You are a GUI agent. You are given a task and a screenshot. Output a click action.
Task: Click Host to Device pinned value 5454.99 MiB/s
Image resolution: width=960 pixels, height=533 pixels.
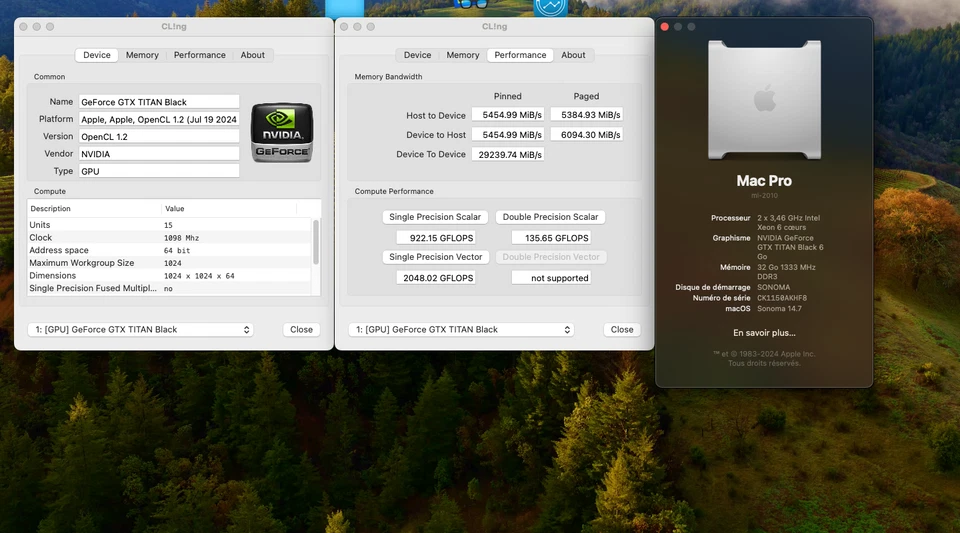(508, 114)
